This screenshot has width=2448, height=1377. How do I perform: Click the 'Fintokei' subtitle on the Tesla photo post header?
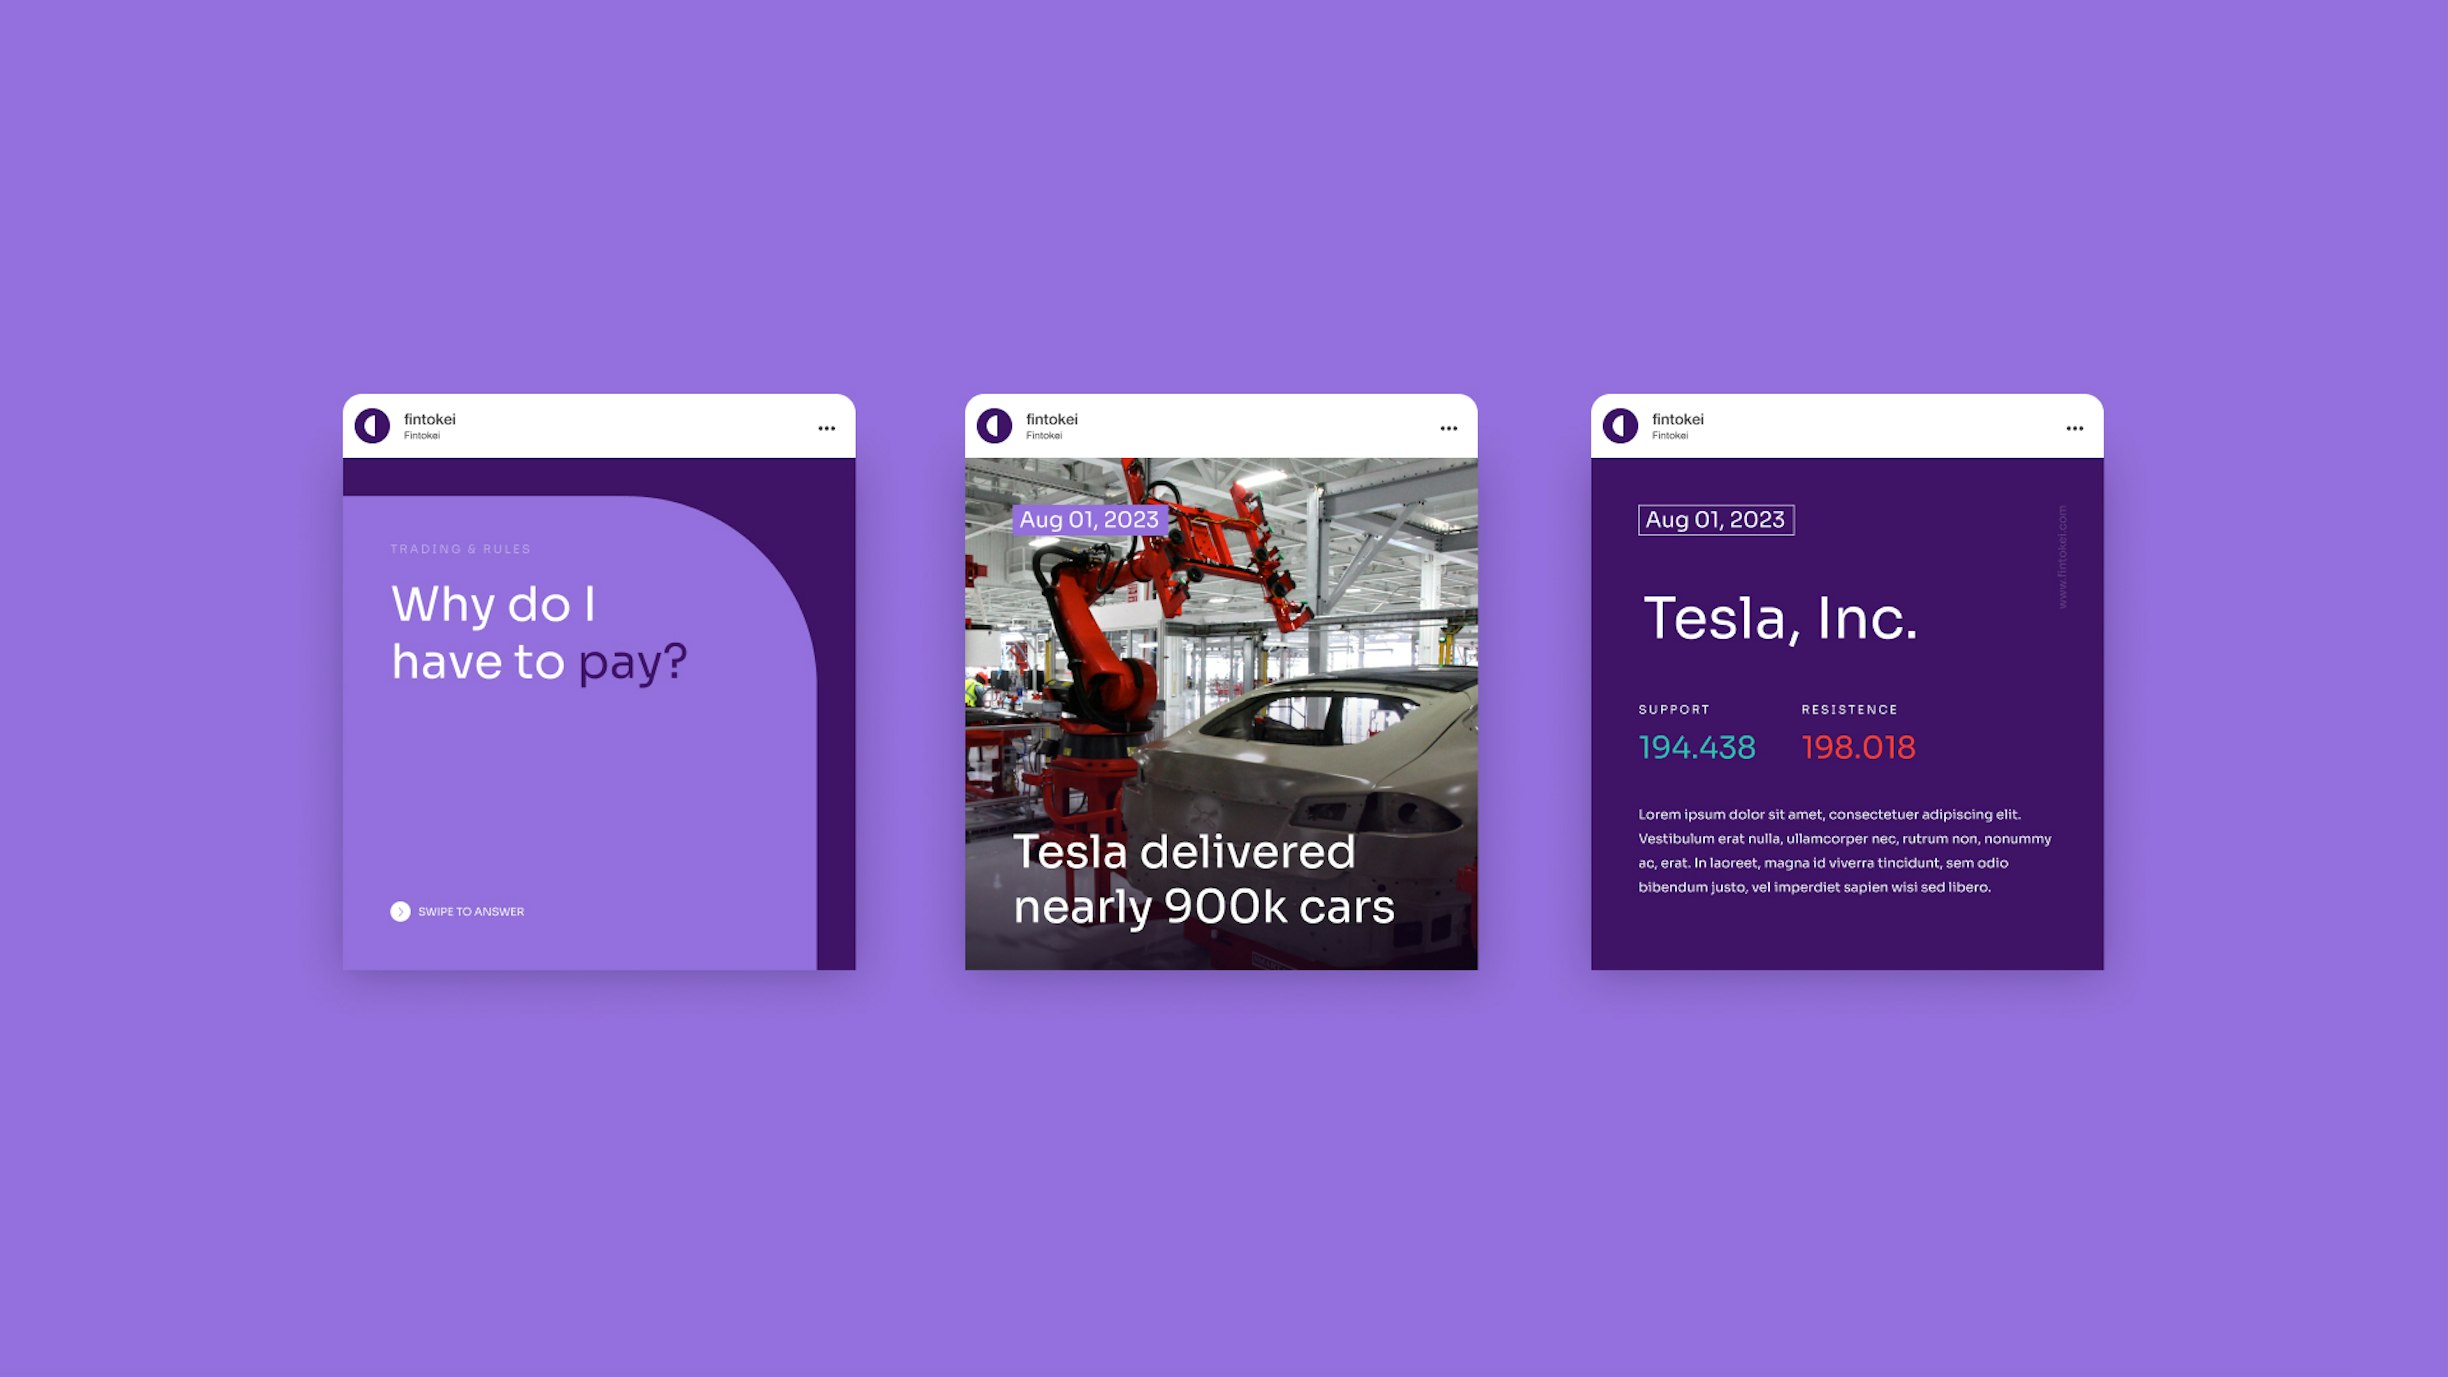[1044, 436]
